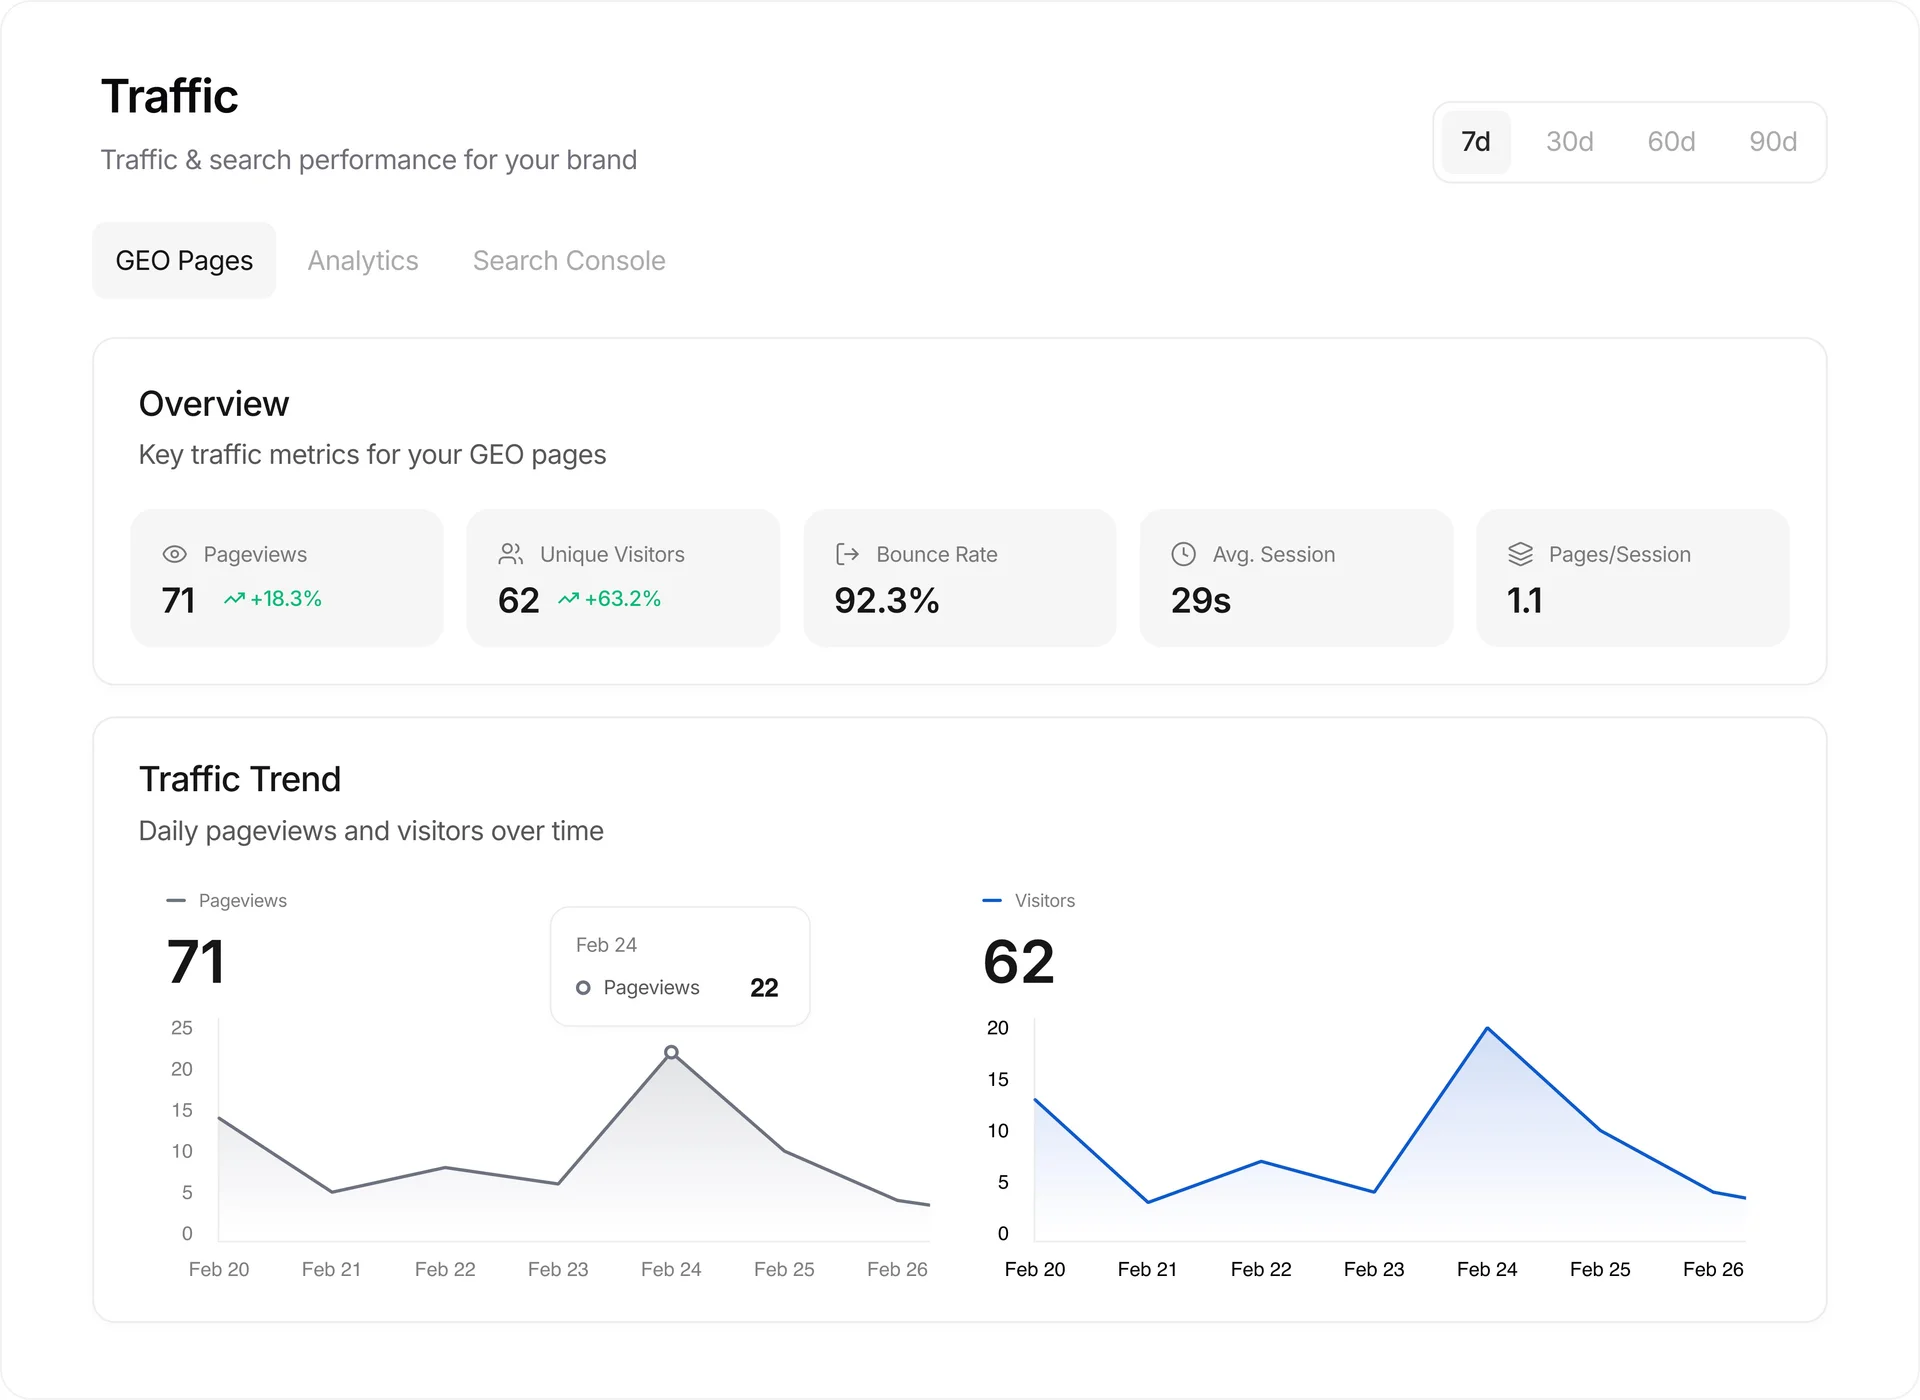
Task: Click the Traffic page heading
Action: point(170,95)
